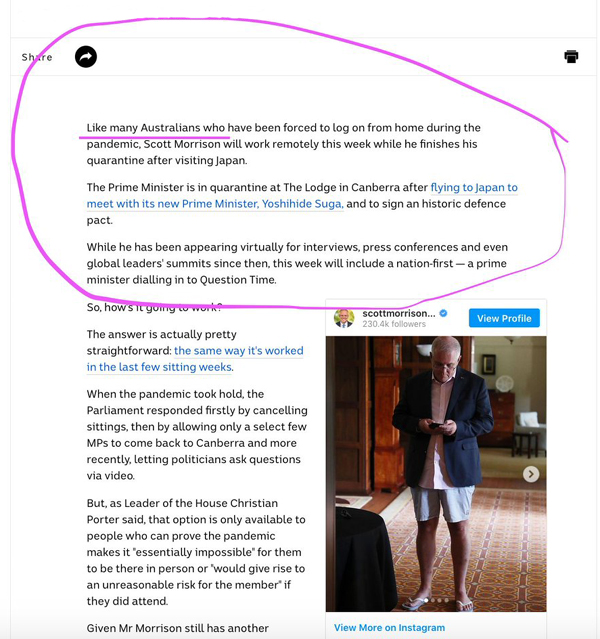
Task: Open the last few sitting weeks link
Action: (x=159, y=367)
